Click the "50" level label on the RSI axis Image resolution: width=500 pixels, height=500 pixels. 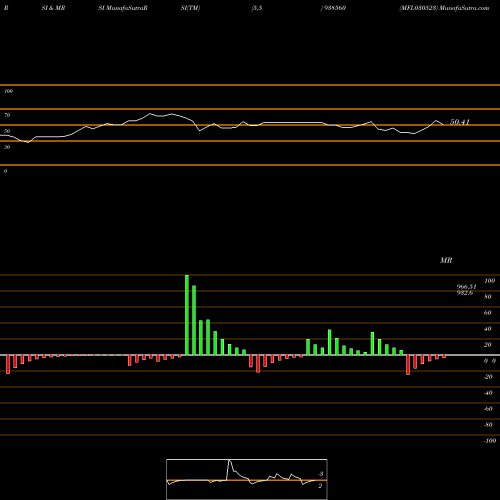tap(7, 131)
